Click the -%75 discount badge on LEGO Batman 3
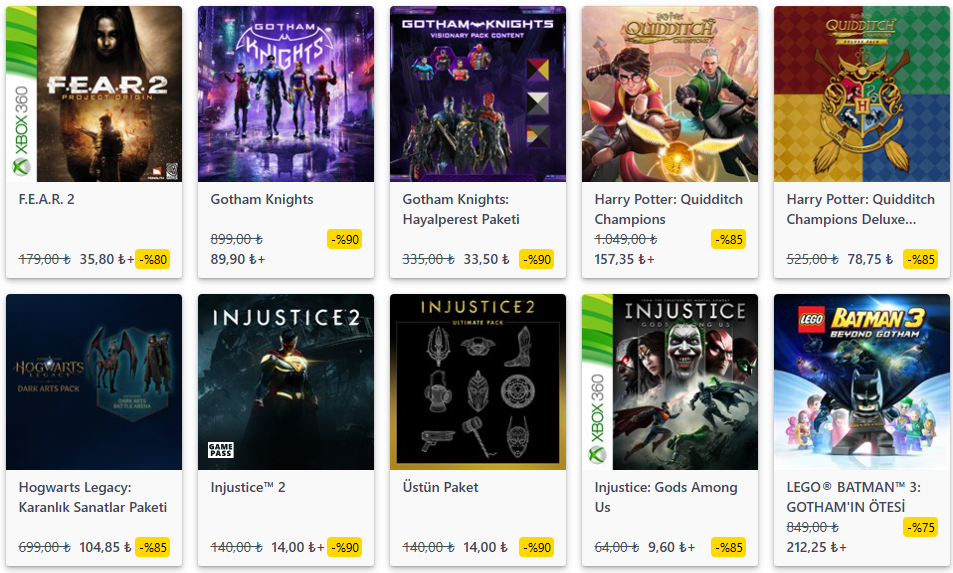The width and height of the screenshot is (953, 573). [920, 527]
